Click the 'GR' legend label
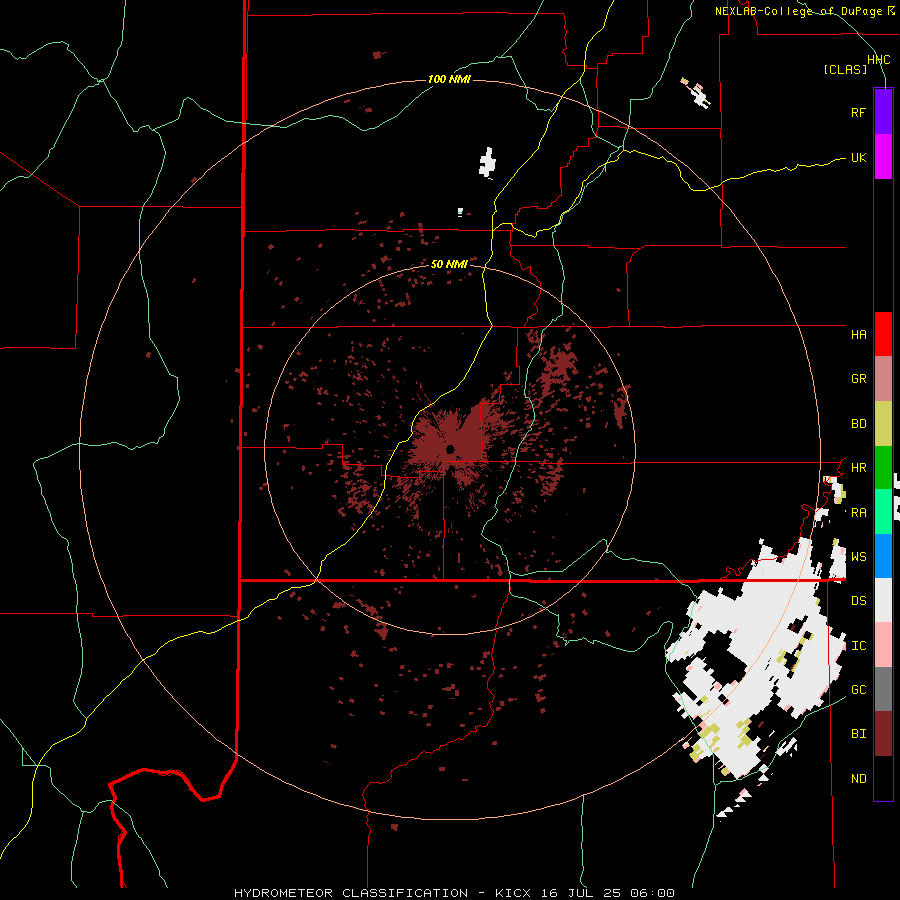Image resolution: width=900 pixels, height=900 pixels. [858, 379]
